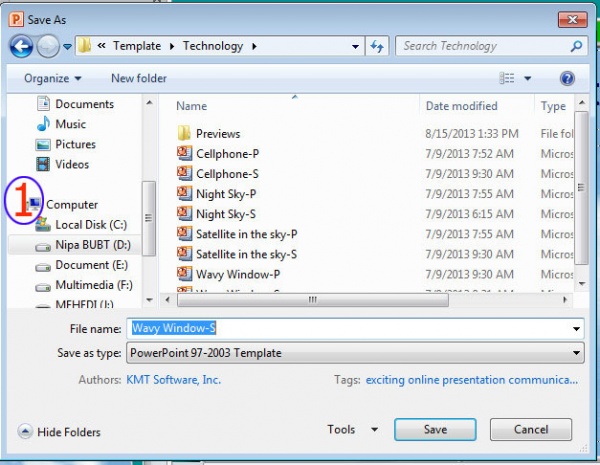Click the Satellite in the sky-P file icon
The image size is (600, 465).
pos(184,233)
